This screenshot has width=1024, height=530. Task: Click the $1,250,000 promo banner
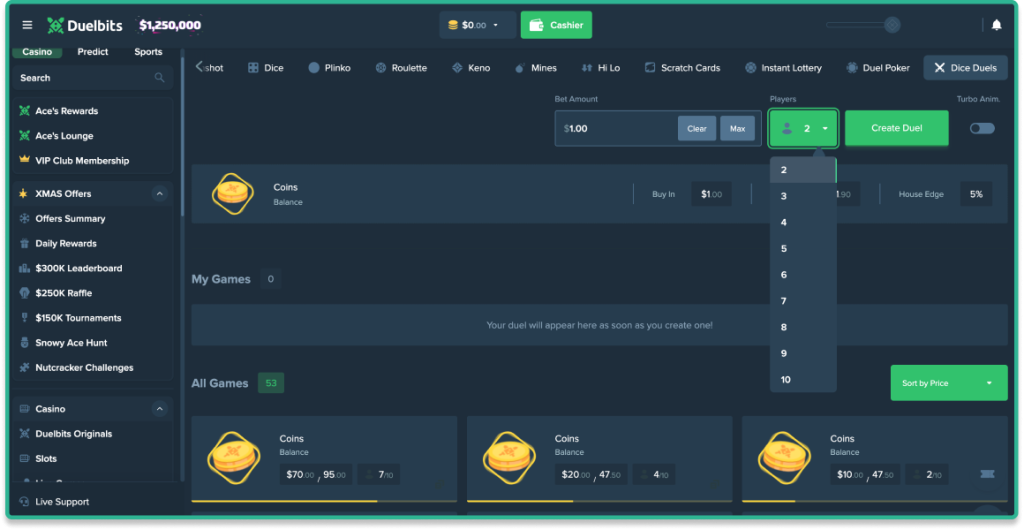point(170,25)
